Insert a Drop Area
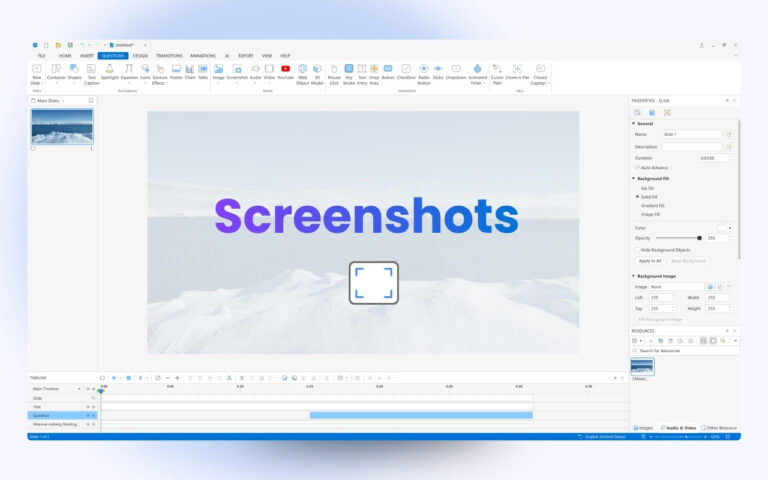Image resolution: width=768 pixels, height=480 pixels. 374,74
